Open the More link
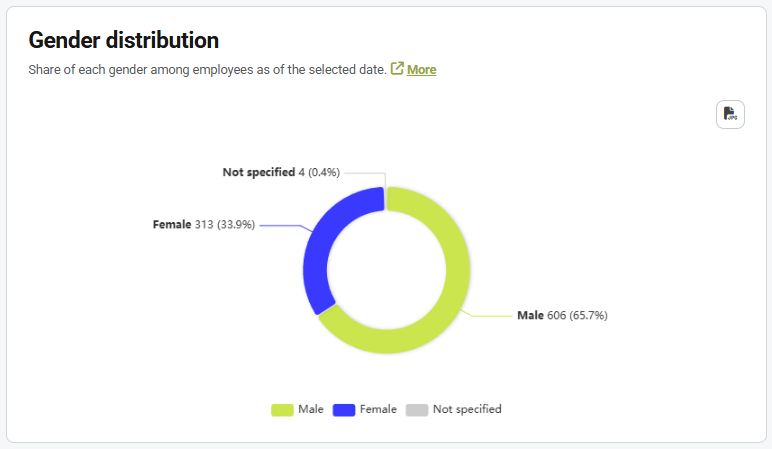Viewport: 772px width, 449px height. tap(421, 70)
